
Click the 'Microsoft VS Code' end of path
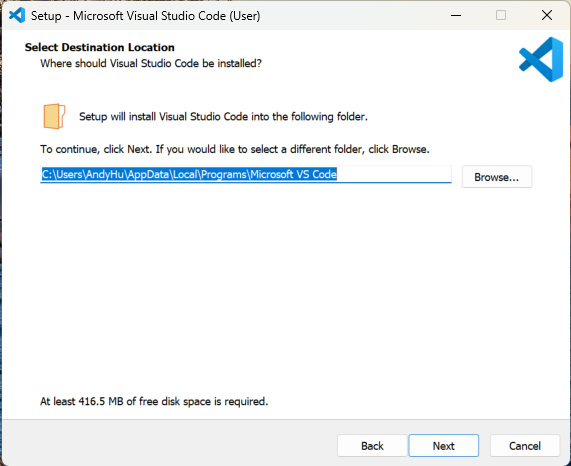pos(294,174)
